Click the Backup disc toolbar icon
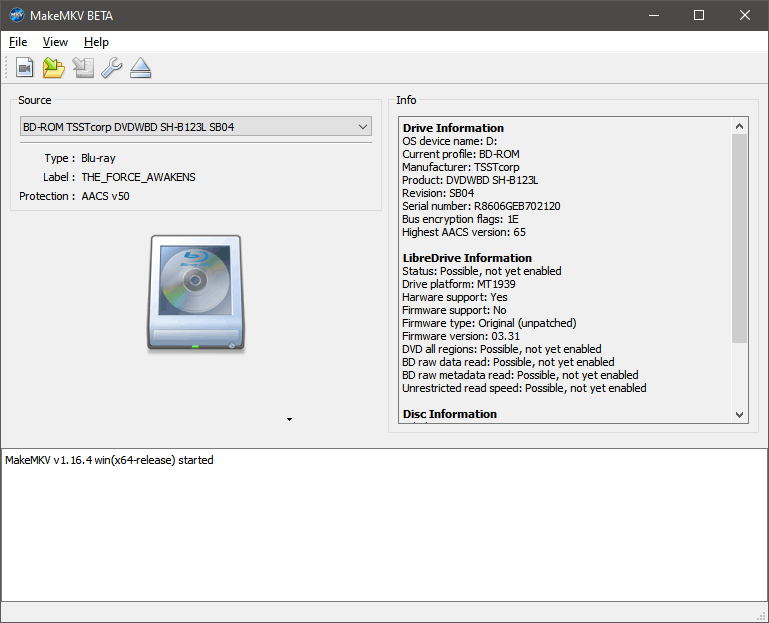 coord(83,67)
